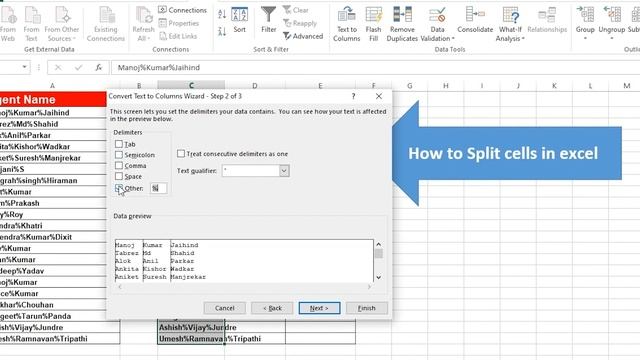Select column header K
The image size is (640, 360).
(x=554, y=86)
